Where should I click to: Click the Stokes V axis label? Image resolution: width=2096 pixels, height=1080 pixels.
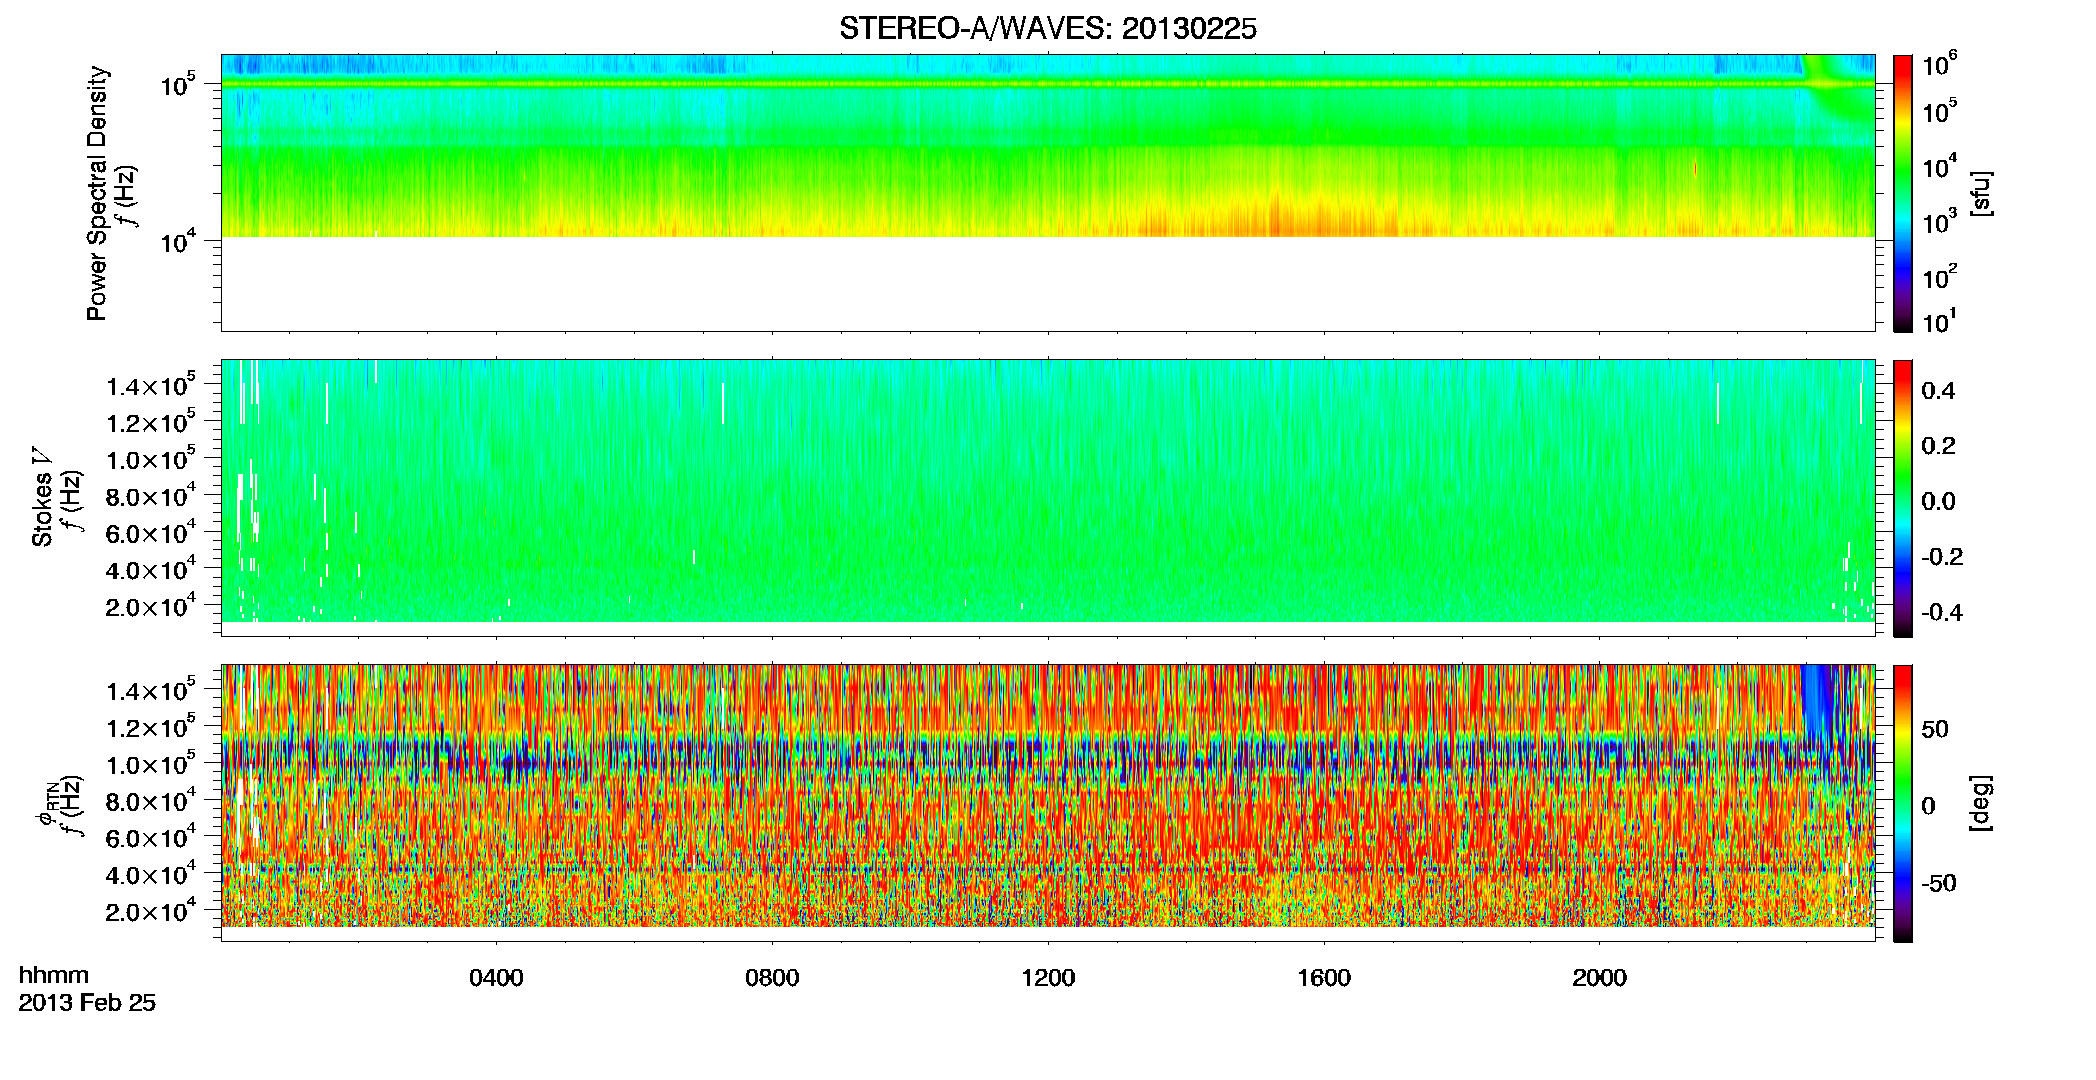pyautogui.click(x=42, y=497)
